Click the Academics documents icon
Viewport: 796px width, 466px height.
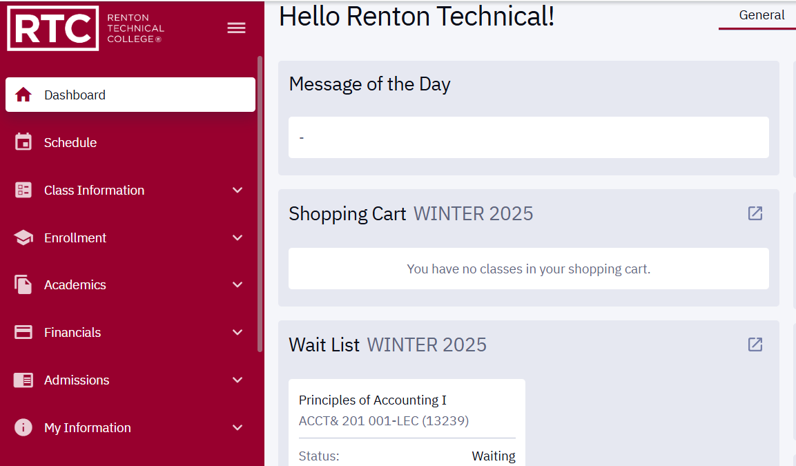coord(23,285)
